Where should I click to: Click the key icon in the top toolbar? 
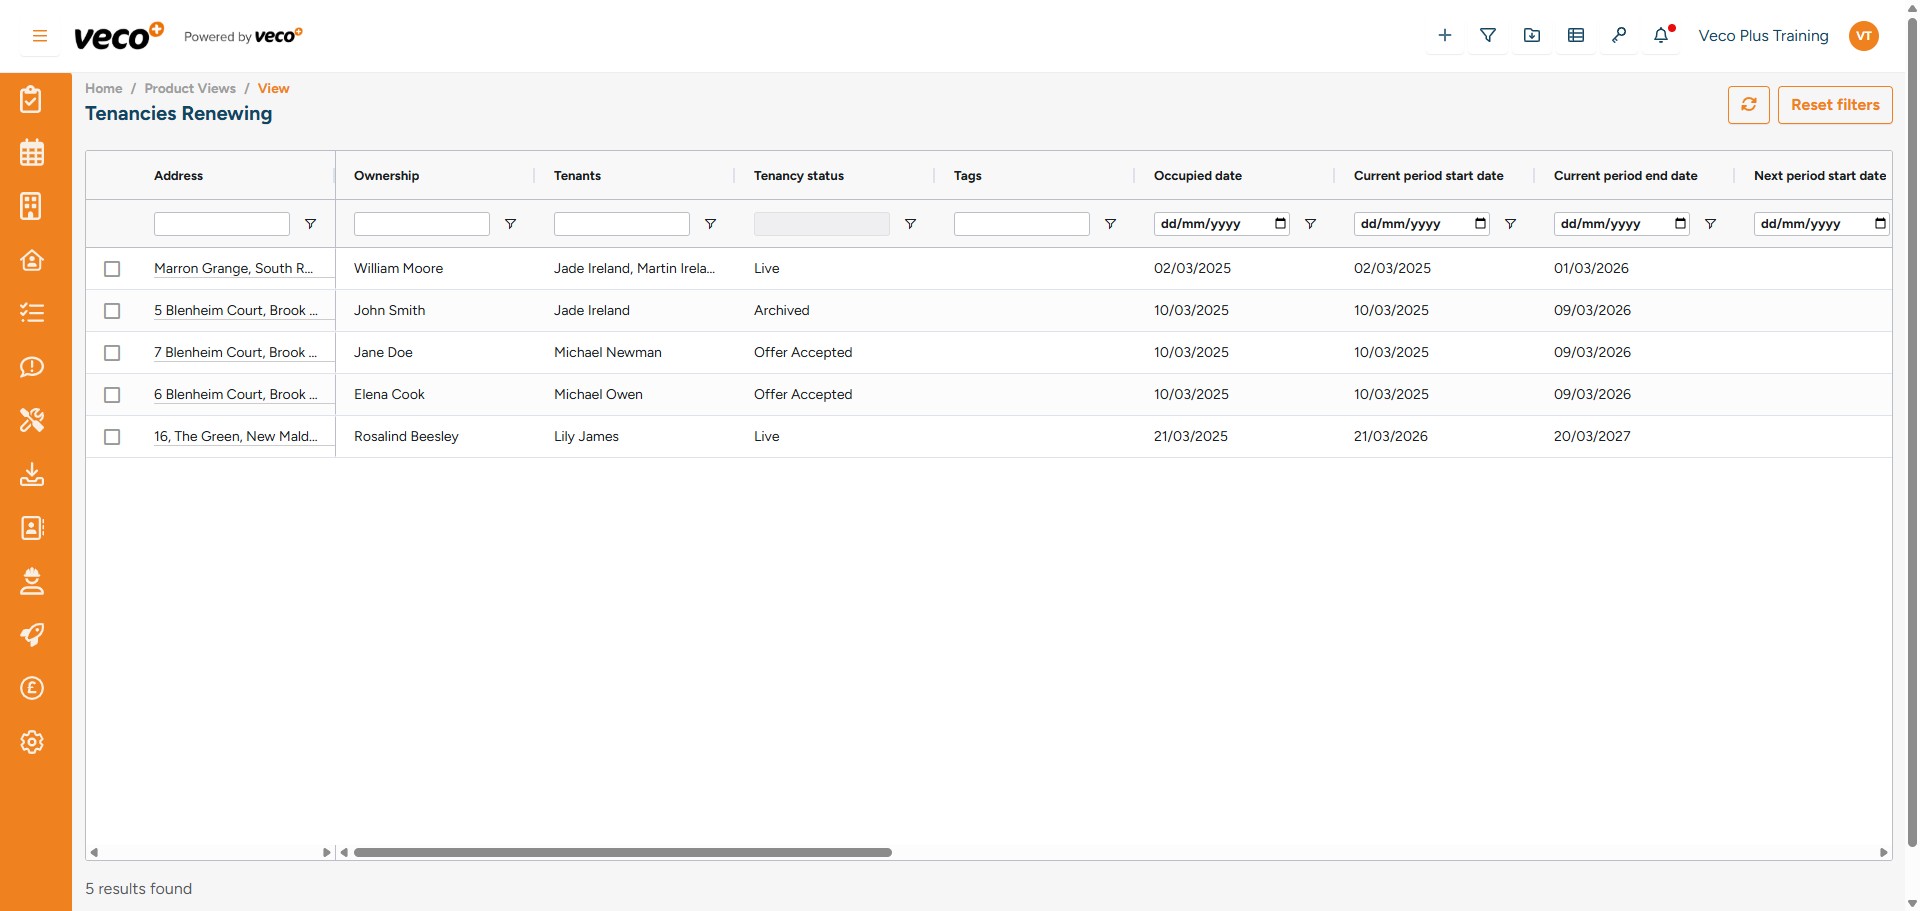[1620, 35]
